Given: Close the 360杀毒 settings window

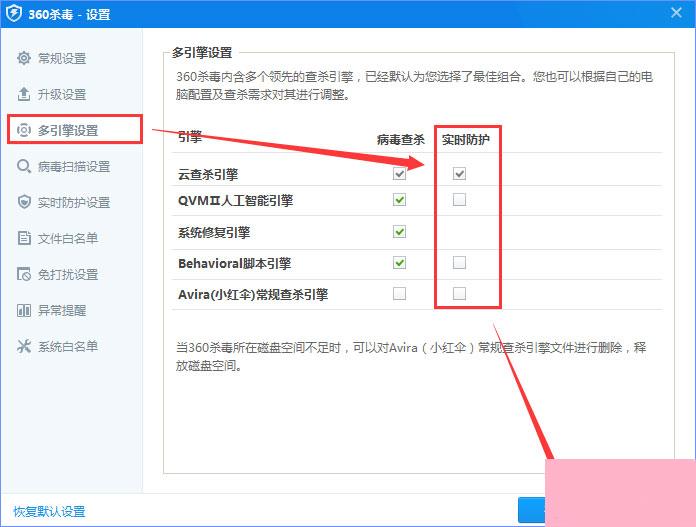Looking at the screenshot, I should click(676, 12).
